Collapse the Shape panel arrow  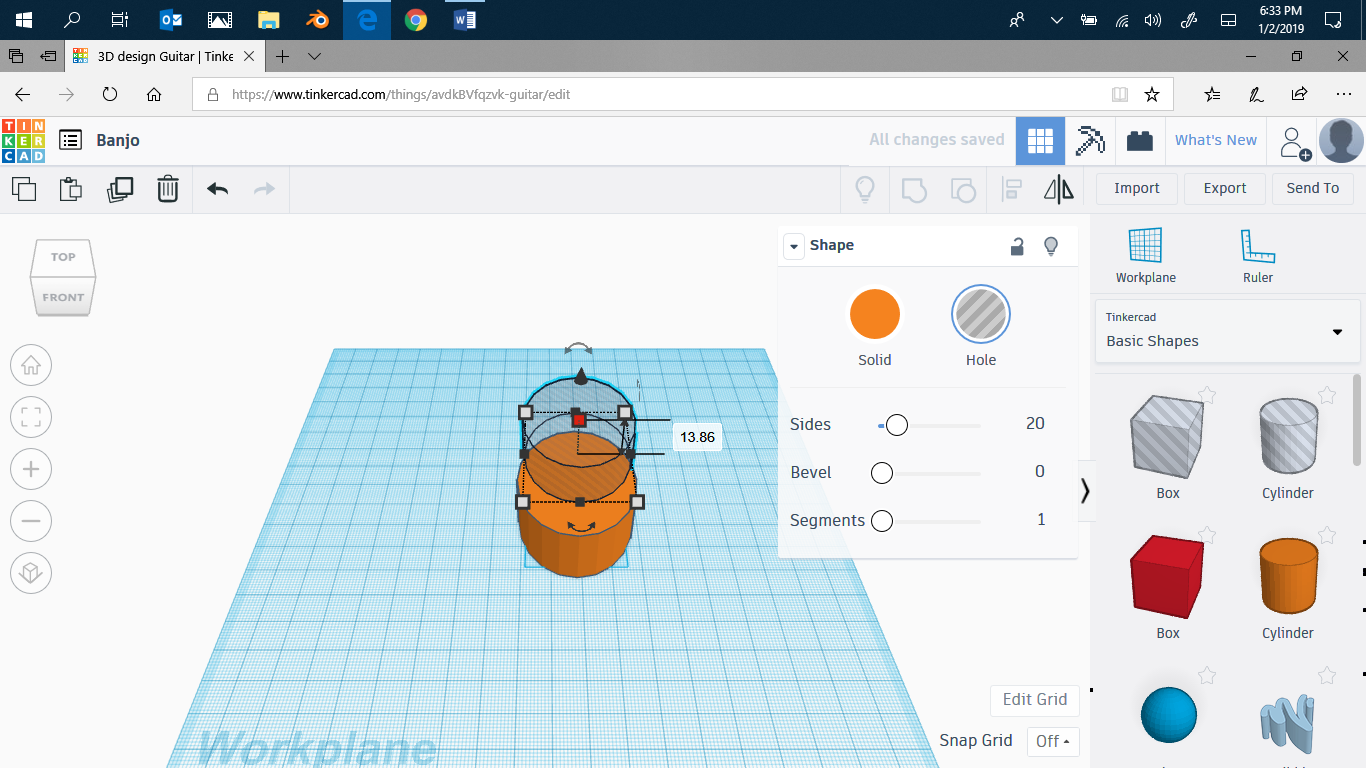pos(794,246)
